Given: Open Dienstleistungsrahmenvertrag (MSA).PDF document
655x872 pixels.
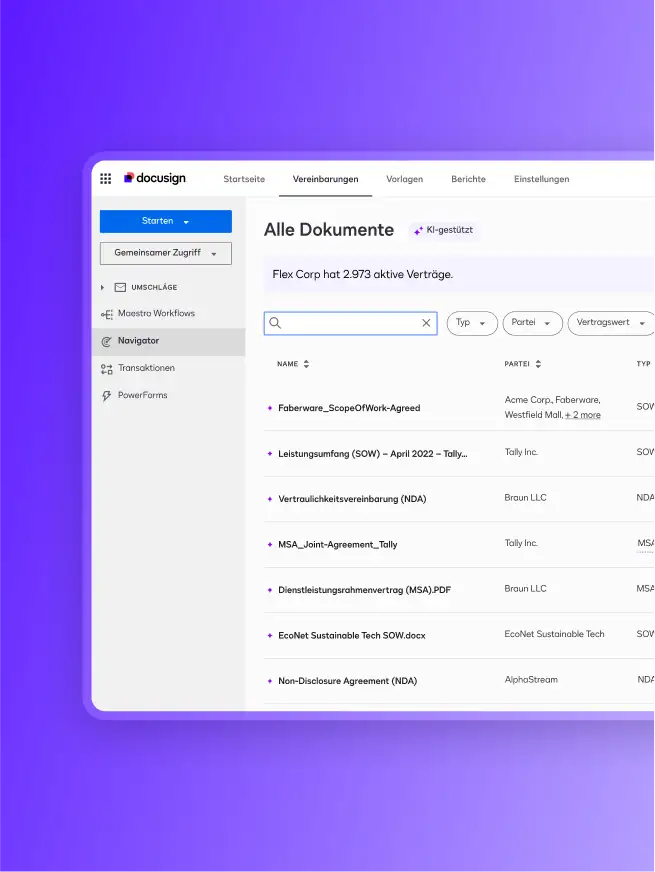Looking at the screenshot, I should (x=364, y=590).
